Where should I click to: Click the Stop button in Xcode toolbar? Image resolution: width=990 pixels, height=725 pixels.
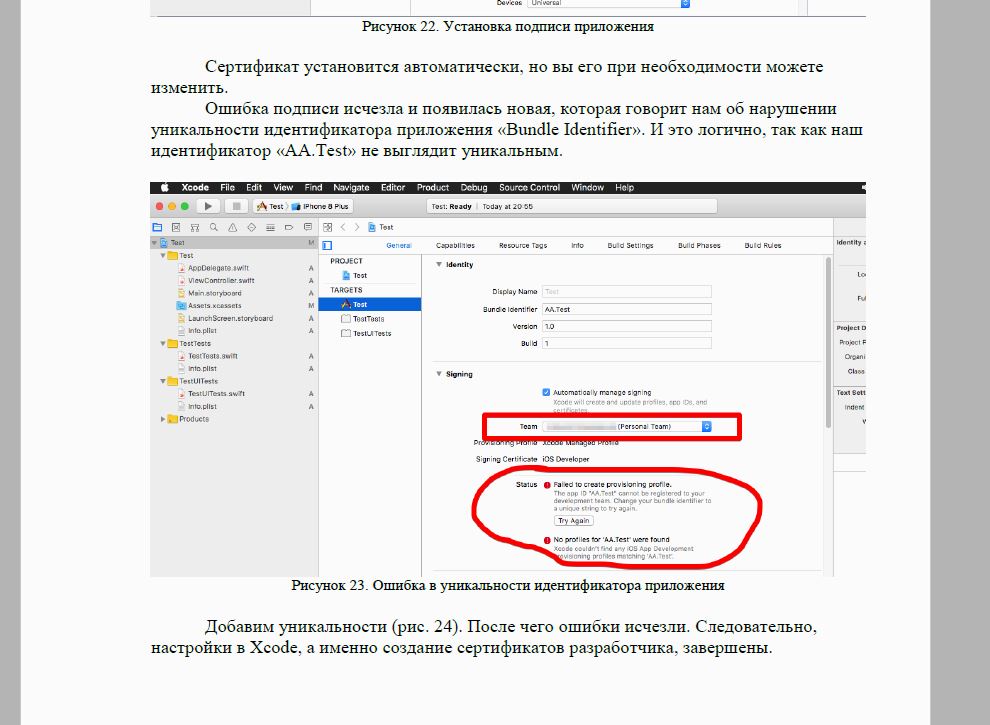tap(236, 206)
